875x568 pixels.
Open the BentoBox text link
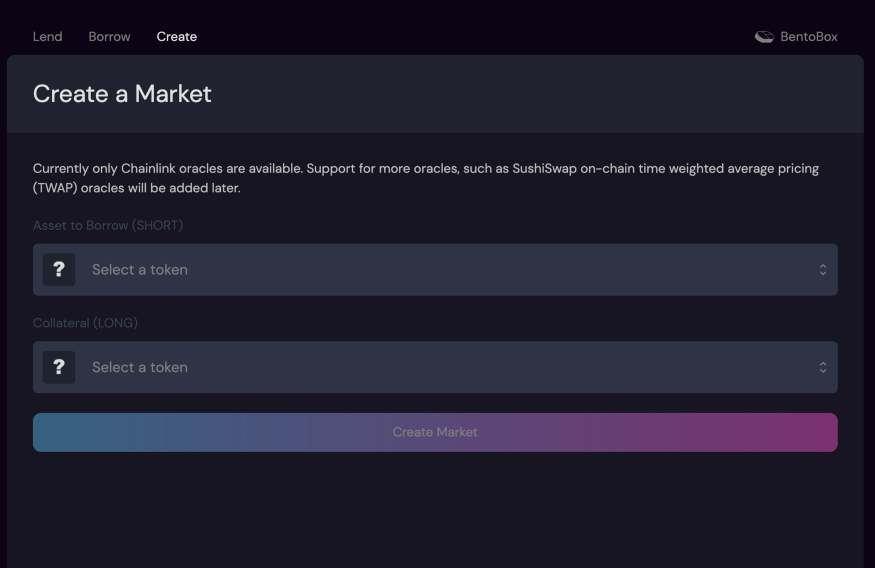[x=808, y=37]
